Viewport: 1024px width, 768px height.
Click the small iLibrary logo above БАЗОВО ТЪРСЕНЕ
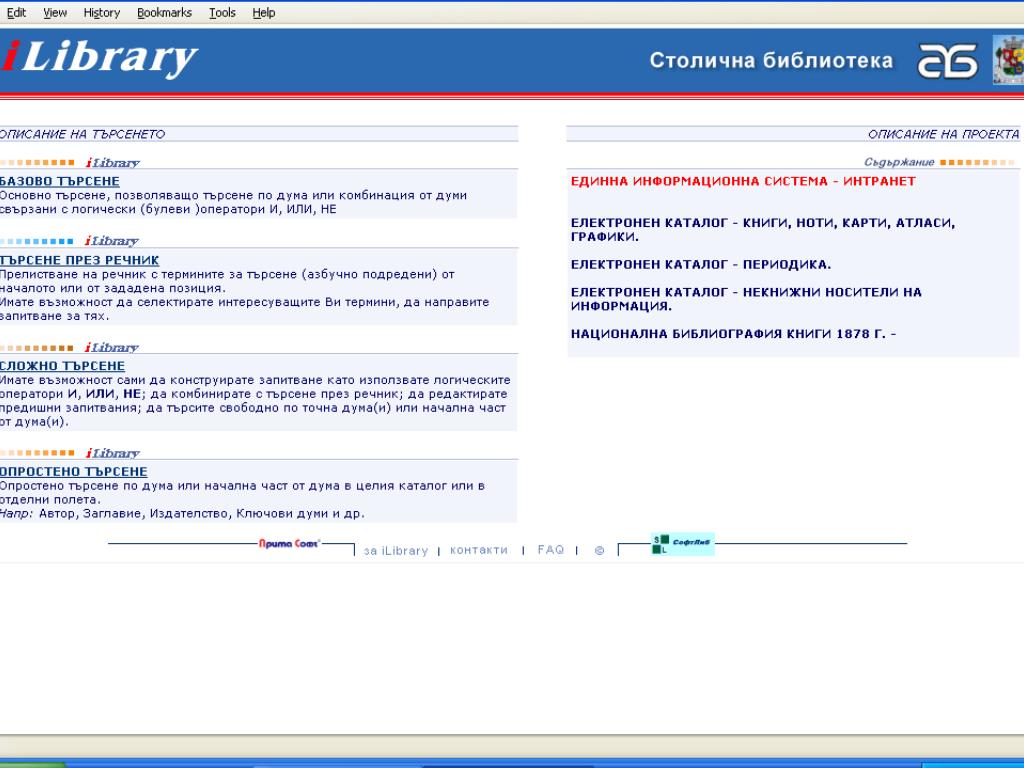112,163
